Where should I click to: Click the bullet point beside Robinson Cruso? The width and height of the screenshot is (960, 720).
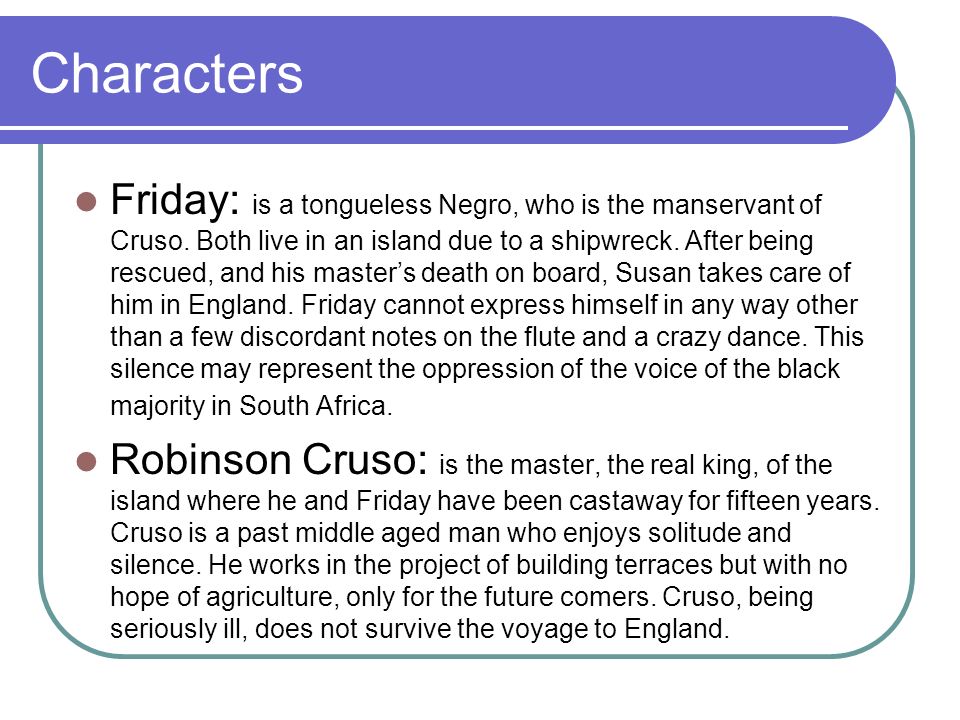tap(87, 462)
